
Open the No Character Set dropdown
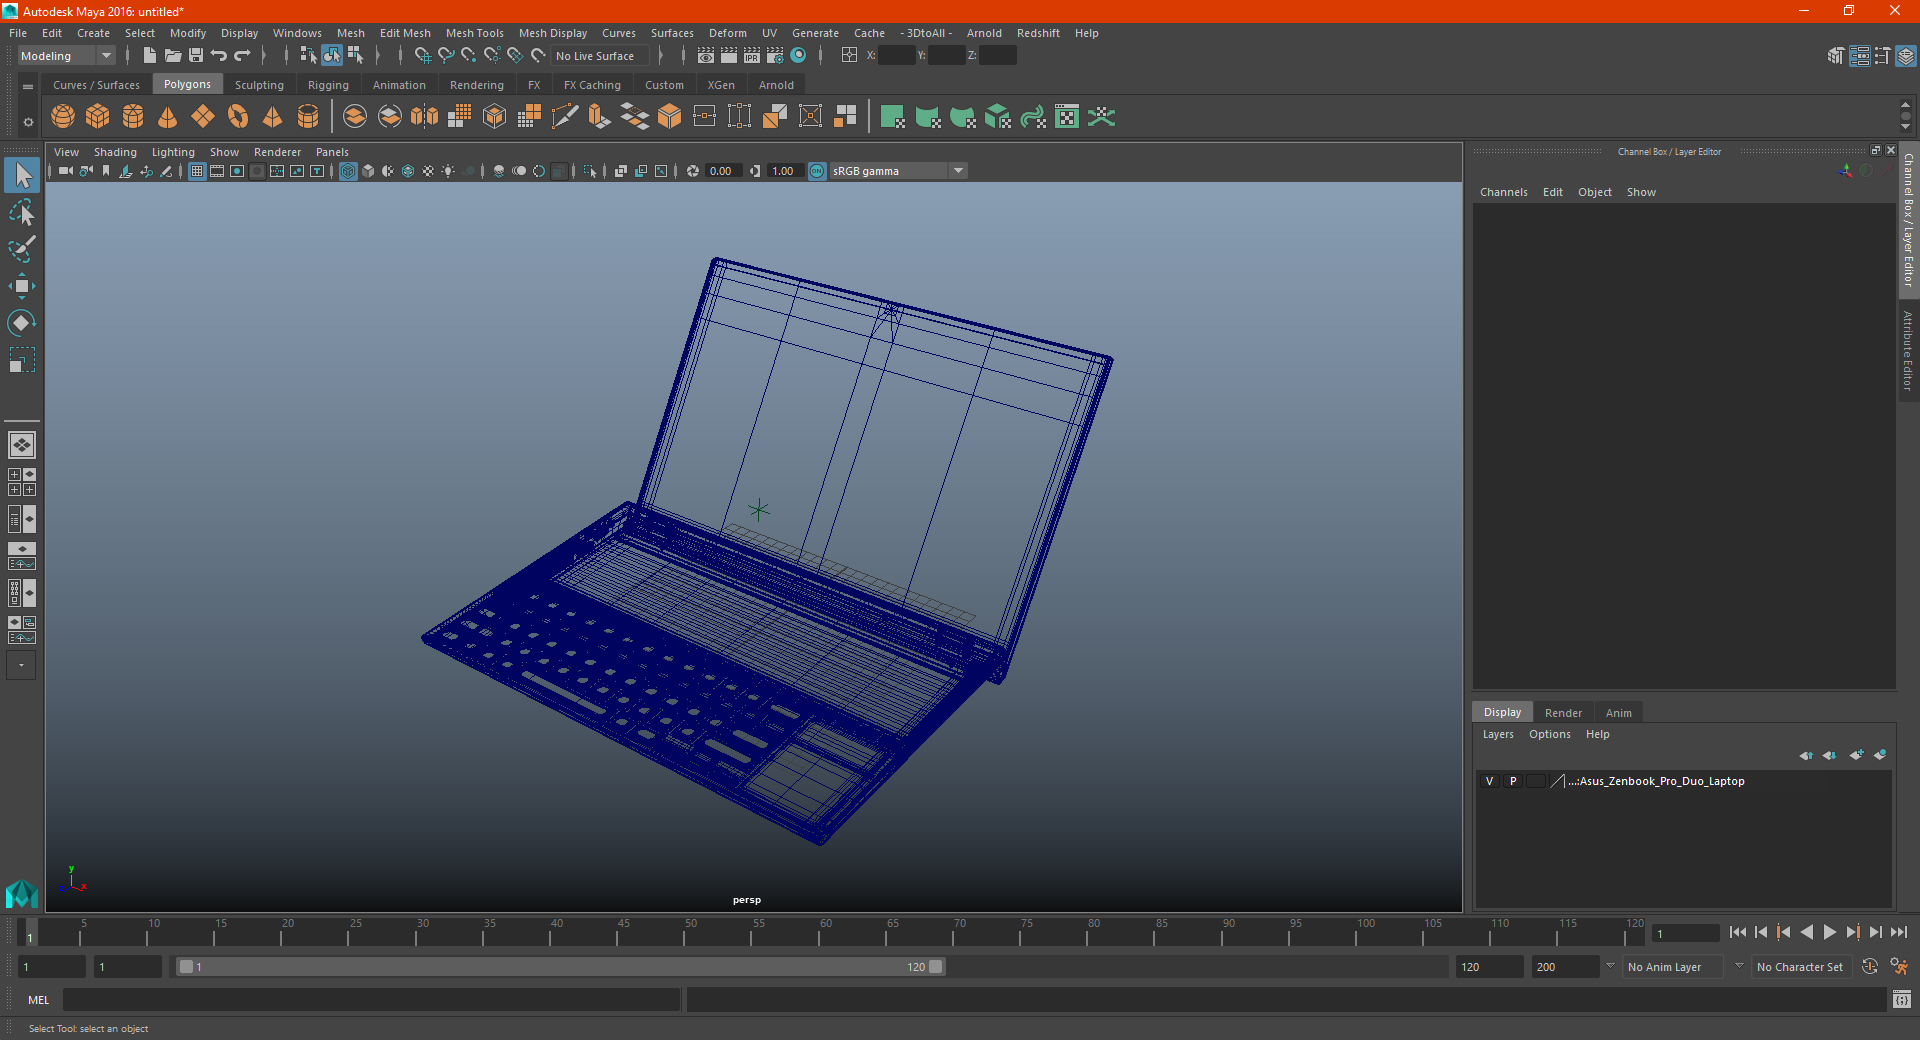1801,967
